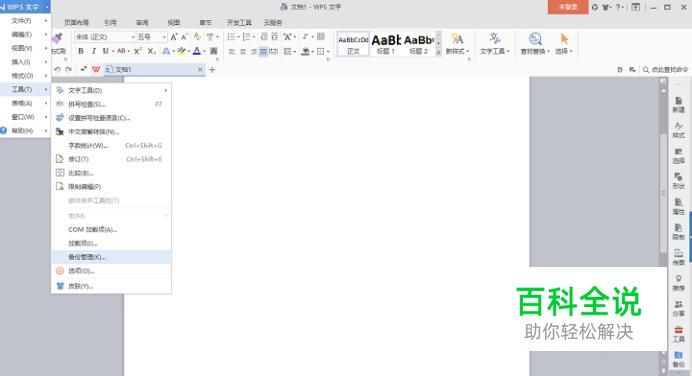
Task: Open 形状 panel in right sidebar
Action: (x=678, y=181)
